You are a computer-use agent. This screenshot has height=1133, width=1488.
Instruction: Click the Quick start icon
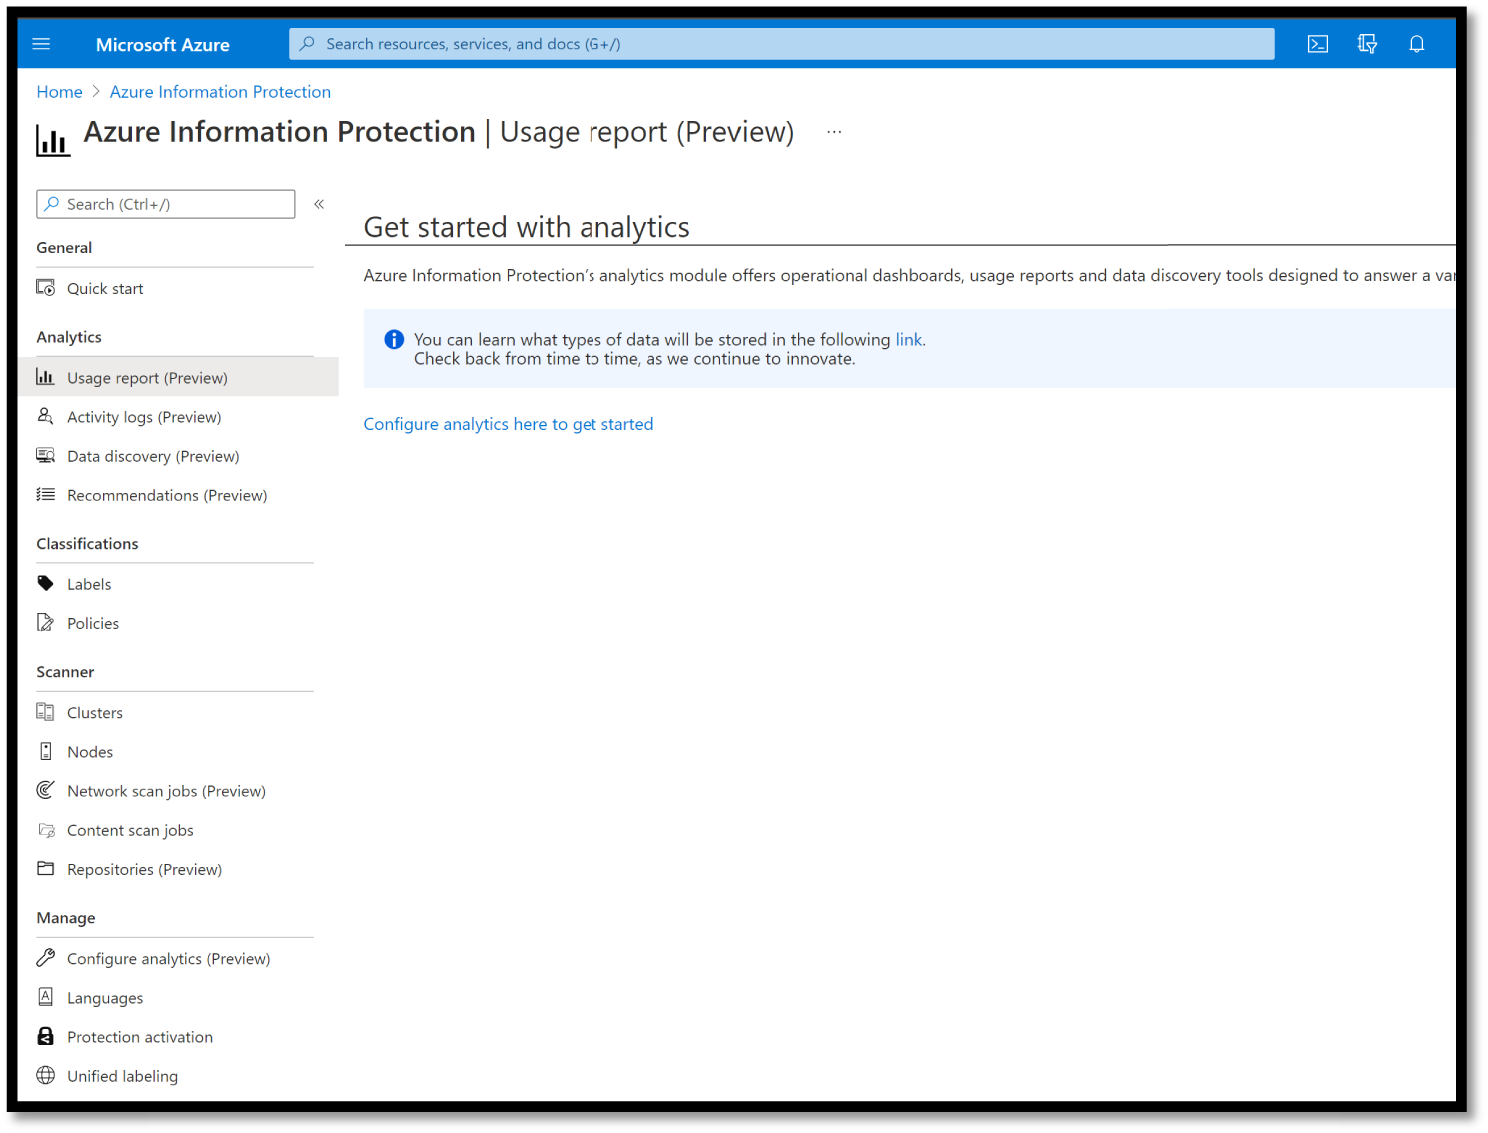pyautogui.click(x=46, y=288)
